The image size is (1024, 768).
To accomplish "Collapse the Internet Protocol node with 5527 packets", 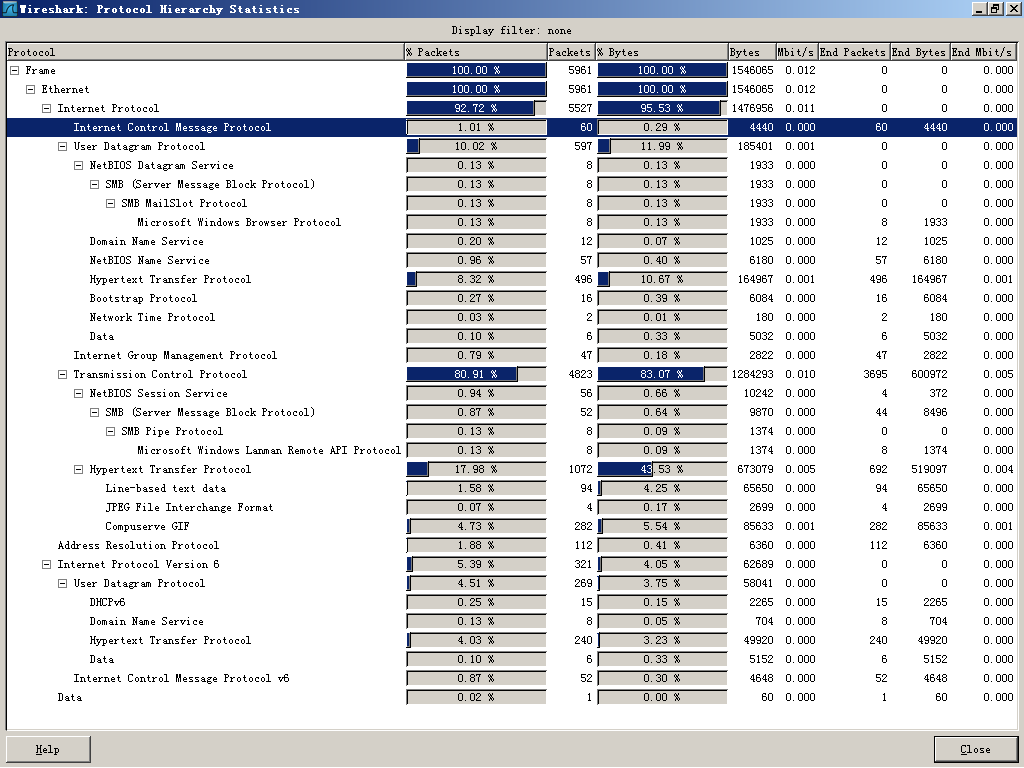I will [x=46, y=108].
